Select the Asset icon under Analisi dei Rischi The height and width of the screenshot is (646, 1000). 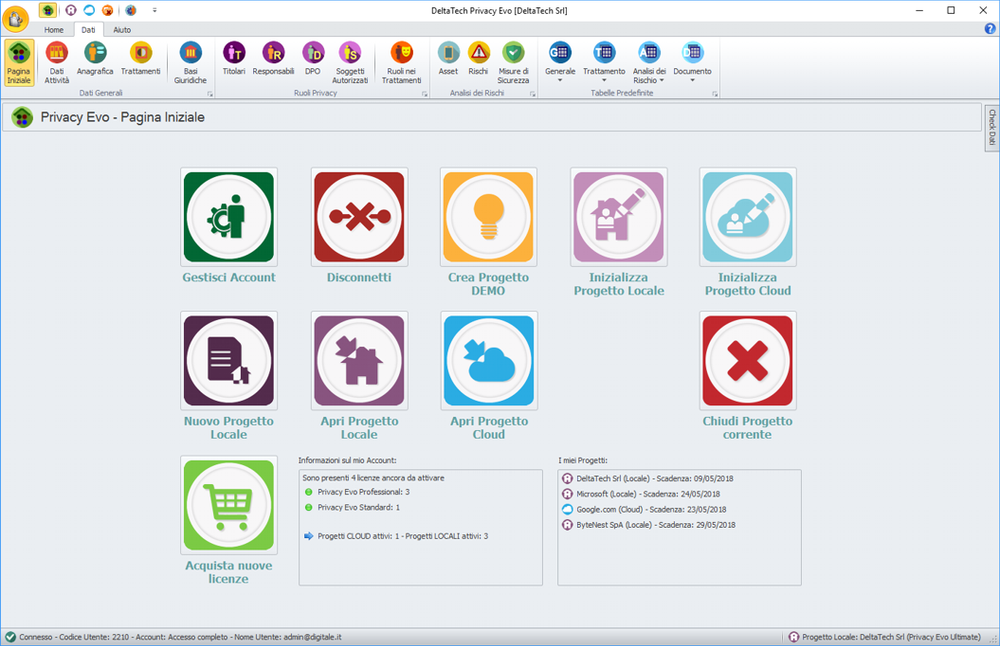[x=446, y=60]
